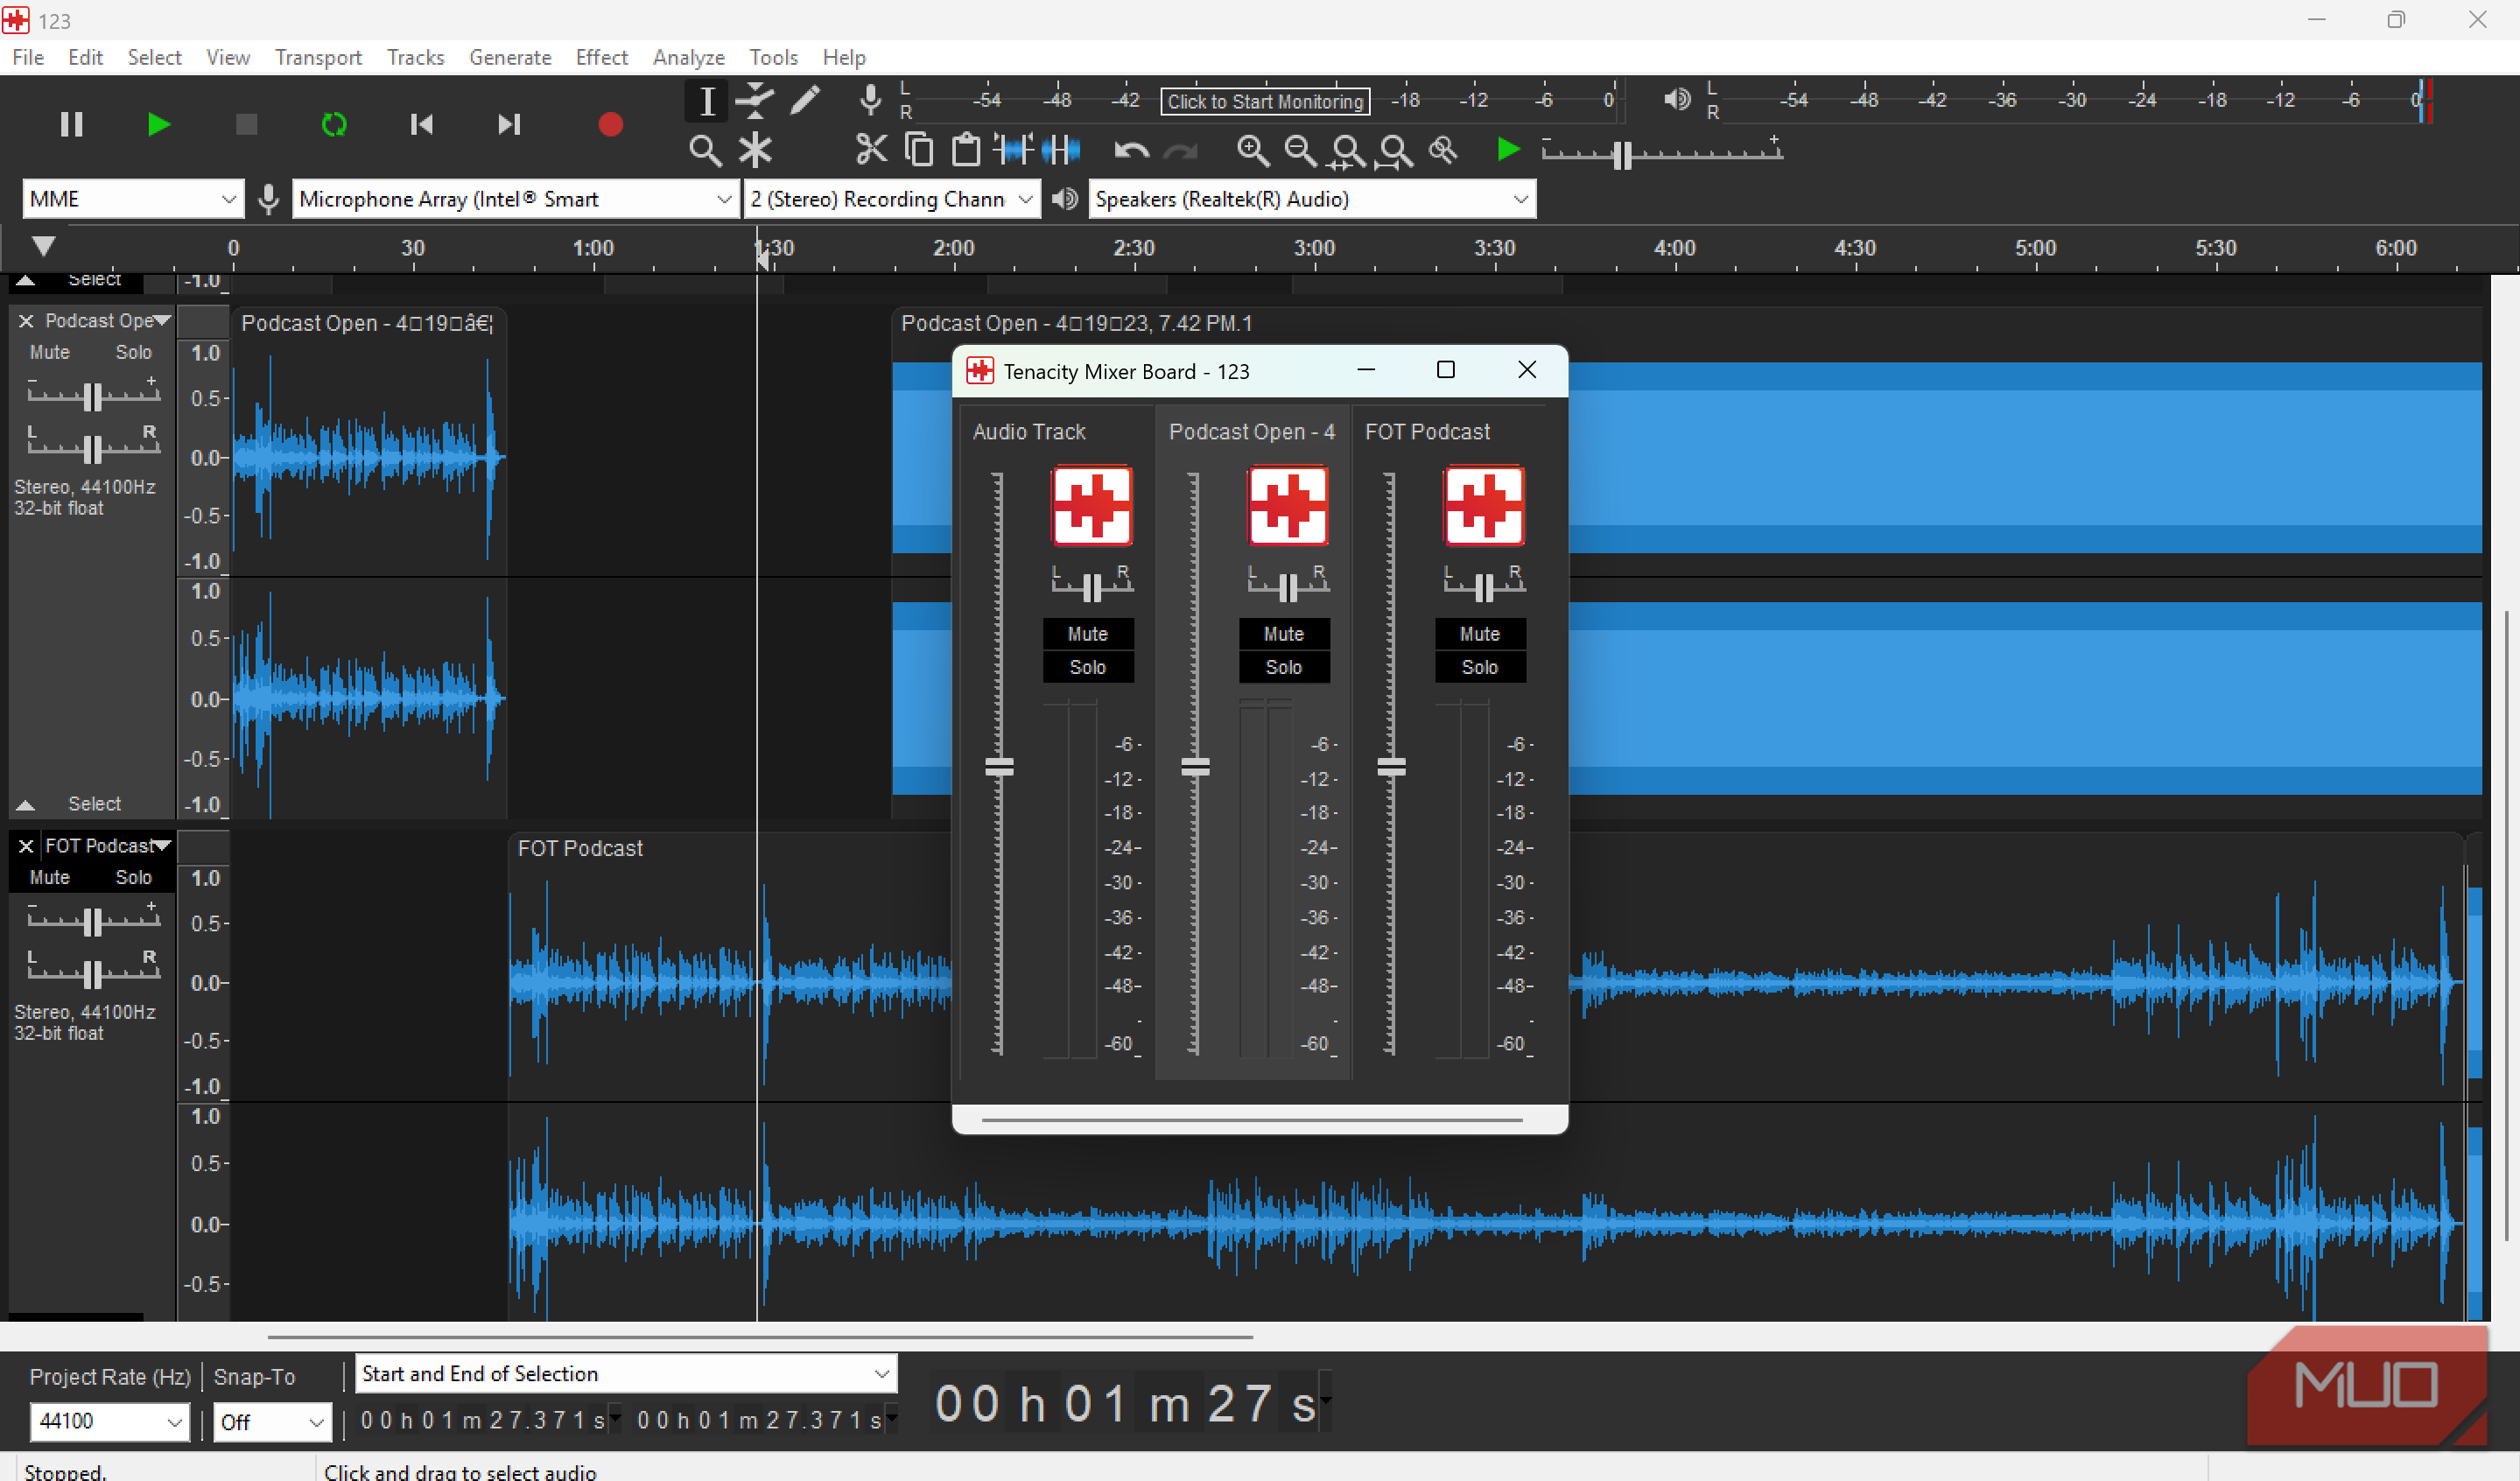The image size is (2520, 1481).
Task: Click the Paste clipboard icon
Action: click(x=966, y=150)
